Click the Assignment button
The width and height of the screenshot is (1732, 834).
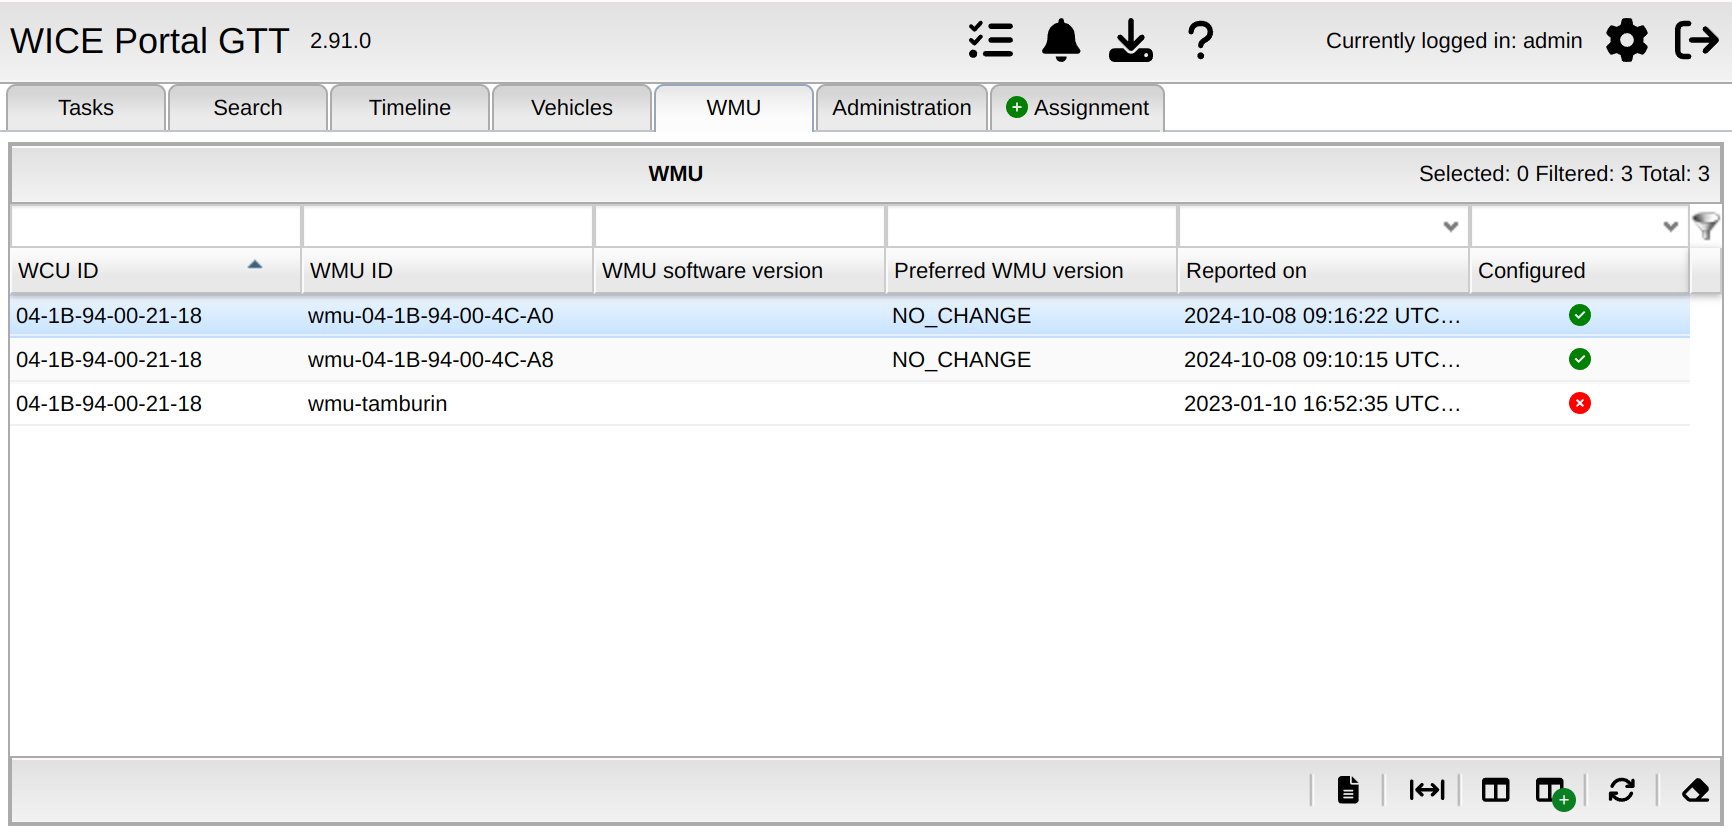(x=1077, y=108)
